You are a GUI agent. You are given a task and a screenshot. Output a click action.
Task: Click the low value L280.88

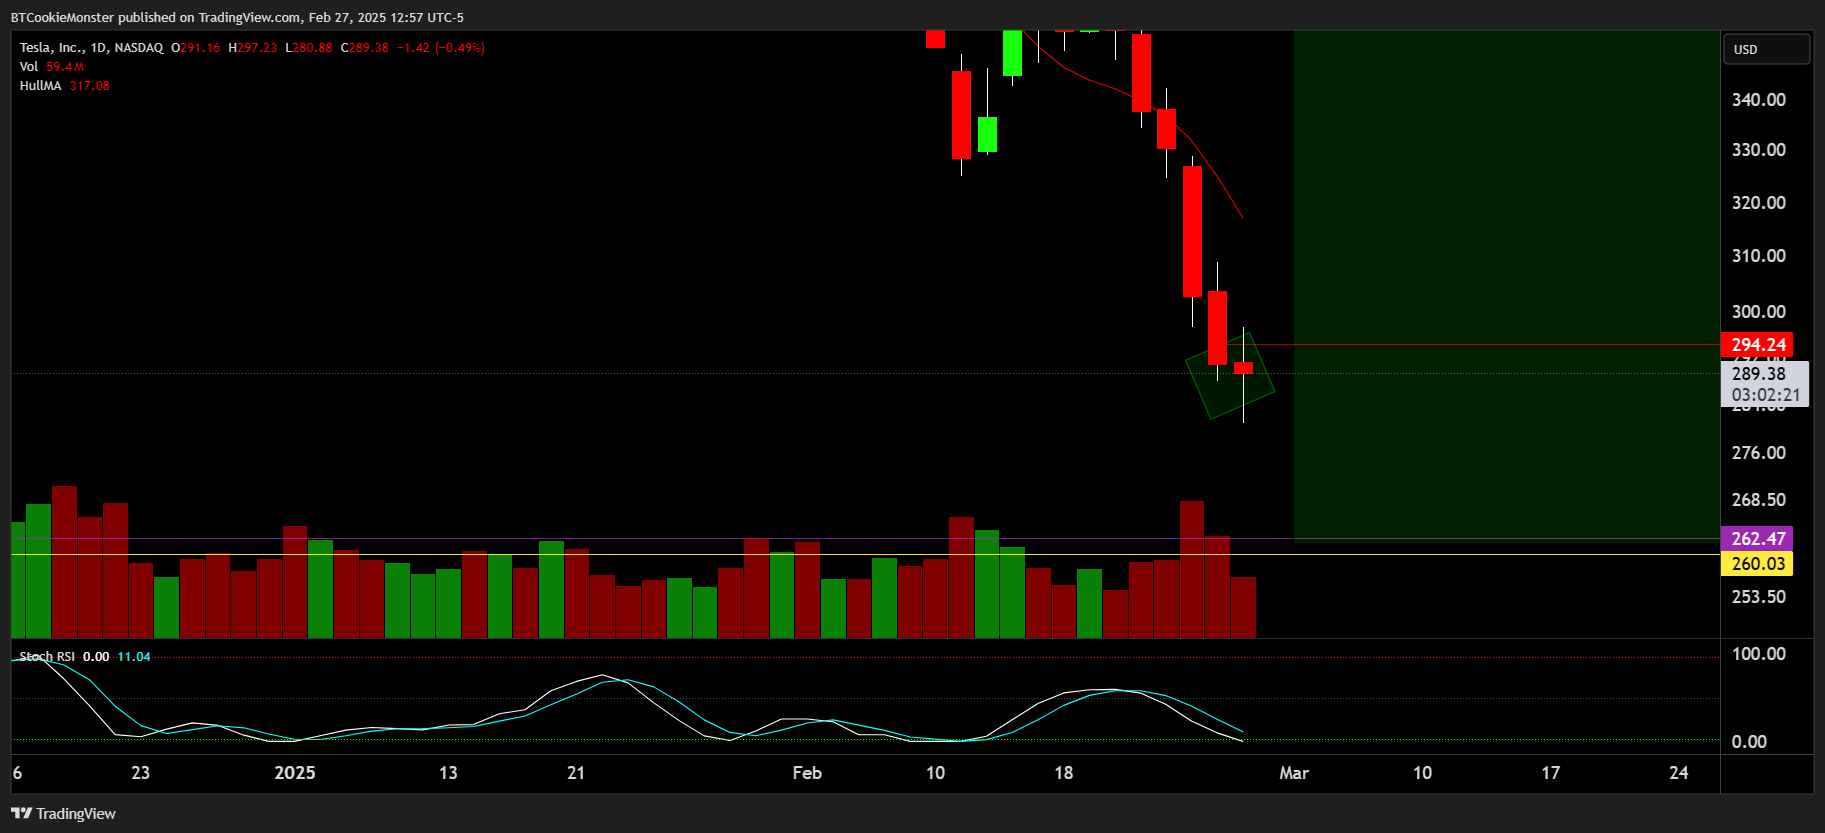click(x=308, y=47)
